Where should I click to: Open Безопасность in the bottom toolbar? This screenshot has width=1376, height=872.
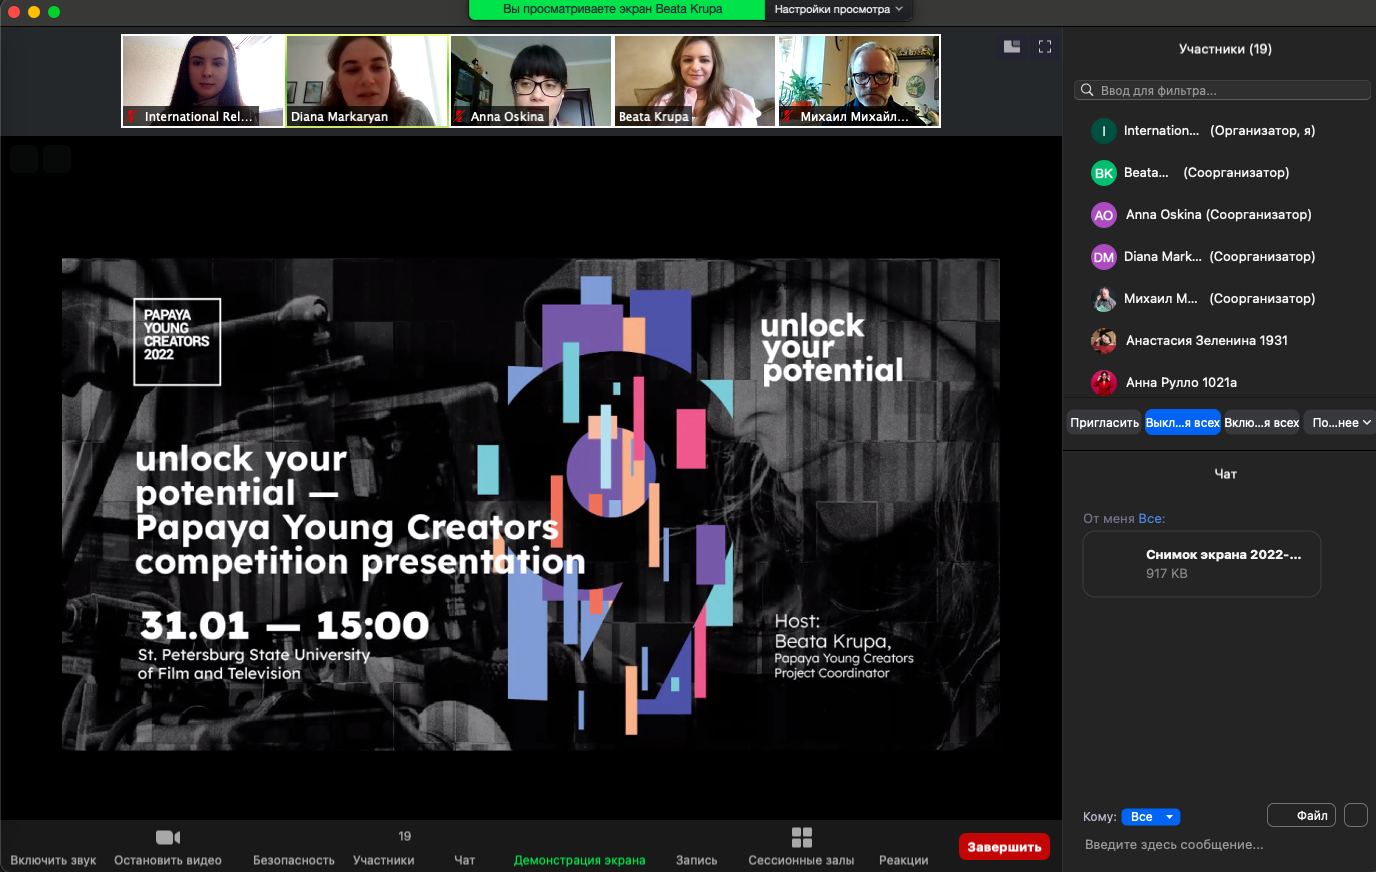pos(293,848)
